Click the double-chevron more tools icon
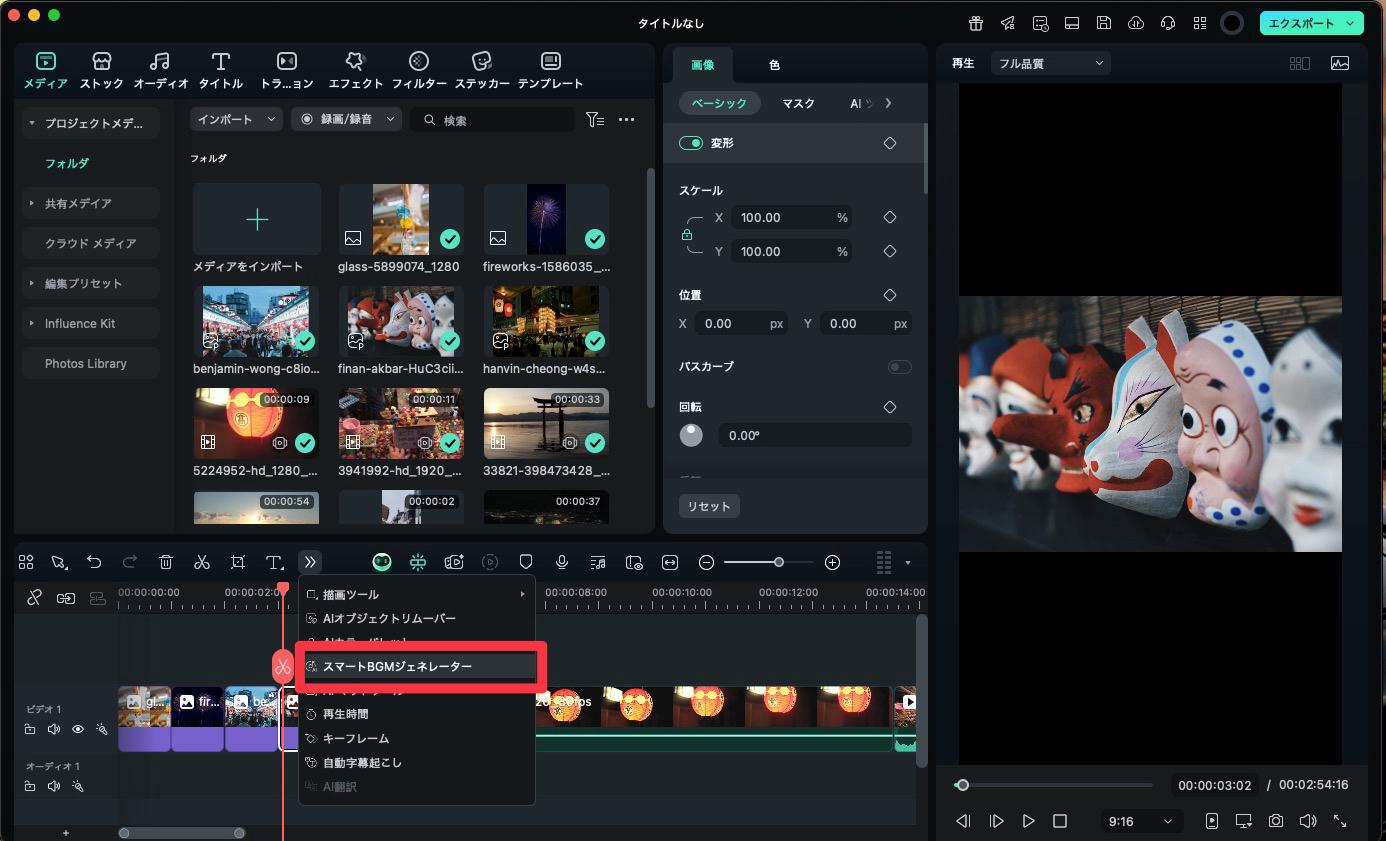The height and width of the screenshot is (841, 1386). [x=310, y=563]
